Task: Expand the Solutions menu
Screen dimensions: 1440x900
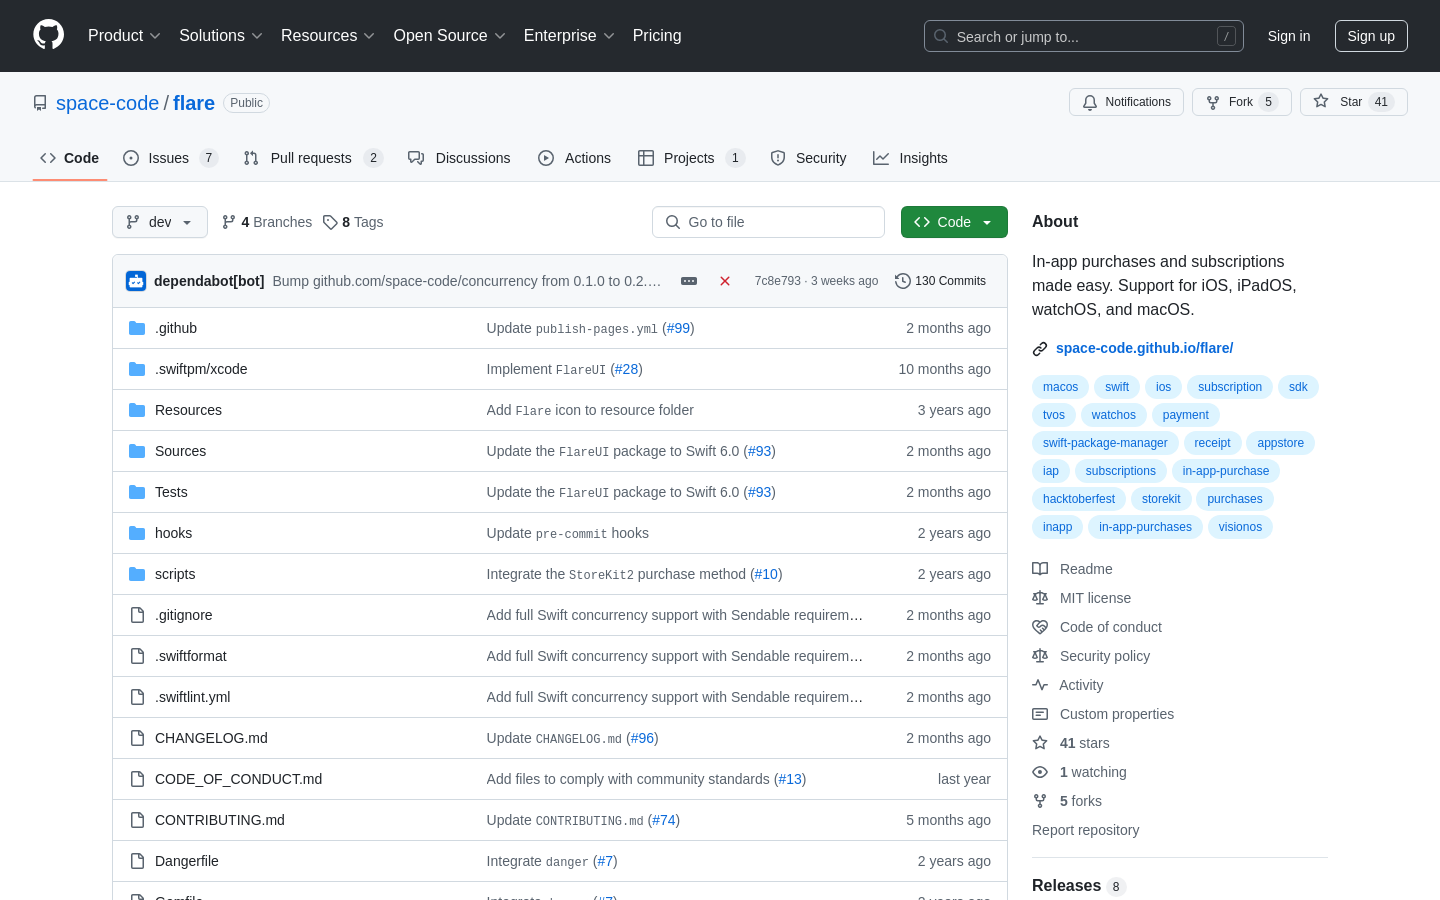Action: coord(221,35)
